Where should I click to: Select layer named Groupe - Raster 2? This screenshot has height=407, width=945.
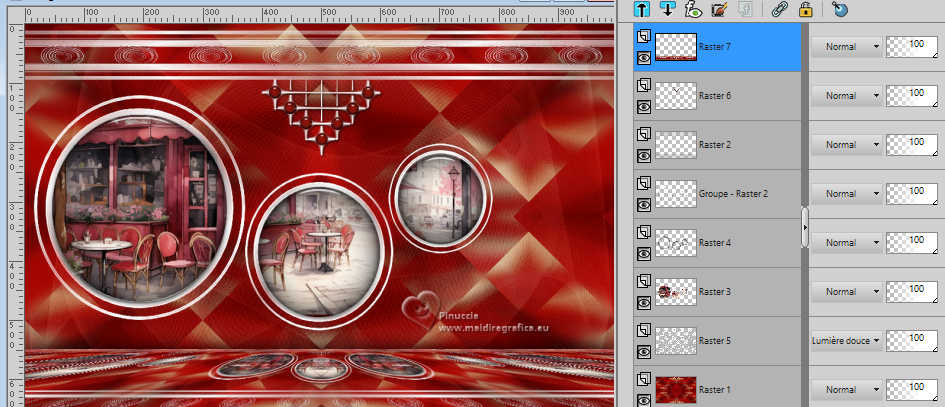click(x=733, y=194)
